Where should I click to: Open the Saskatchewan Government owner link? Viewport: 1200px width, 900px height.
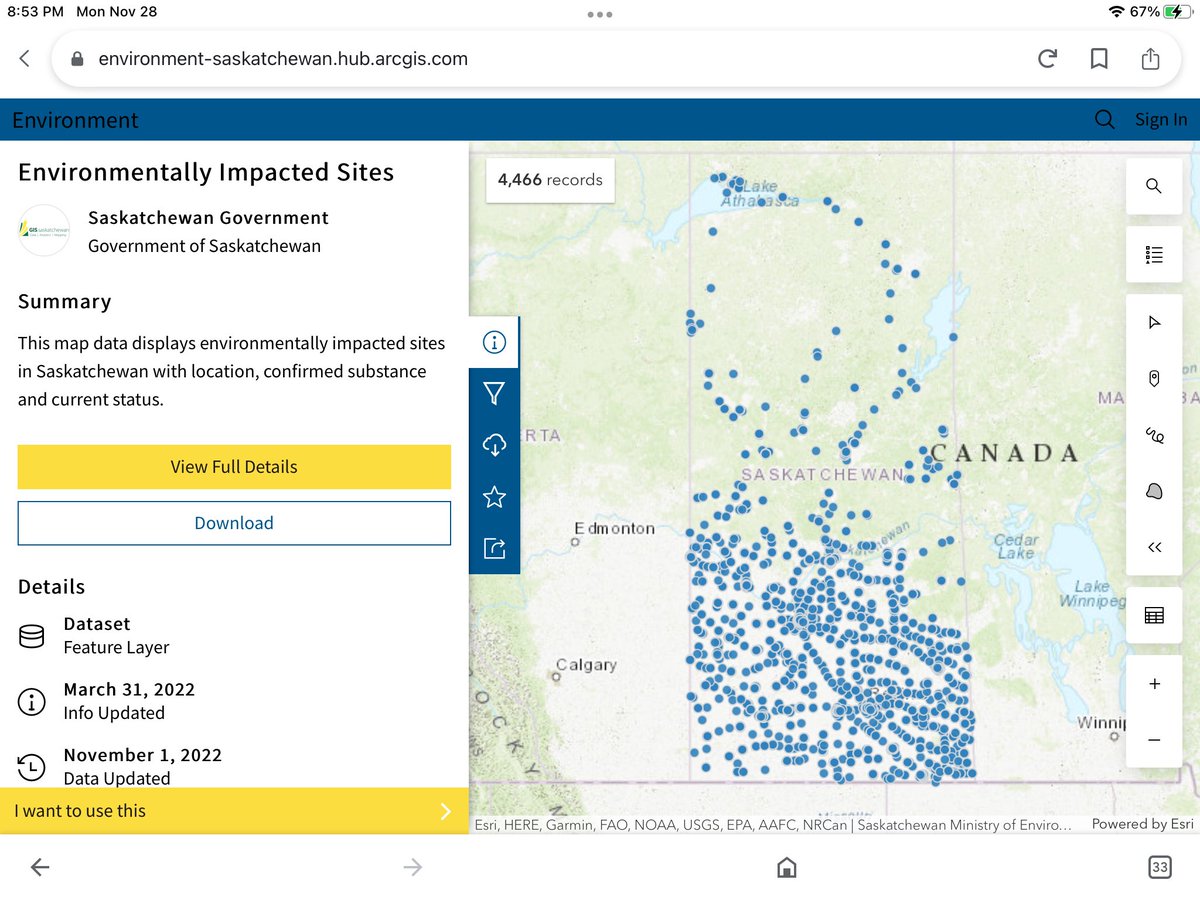[x=208, y=218]
